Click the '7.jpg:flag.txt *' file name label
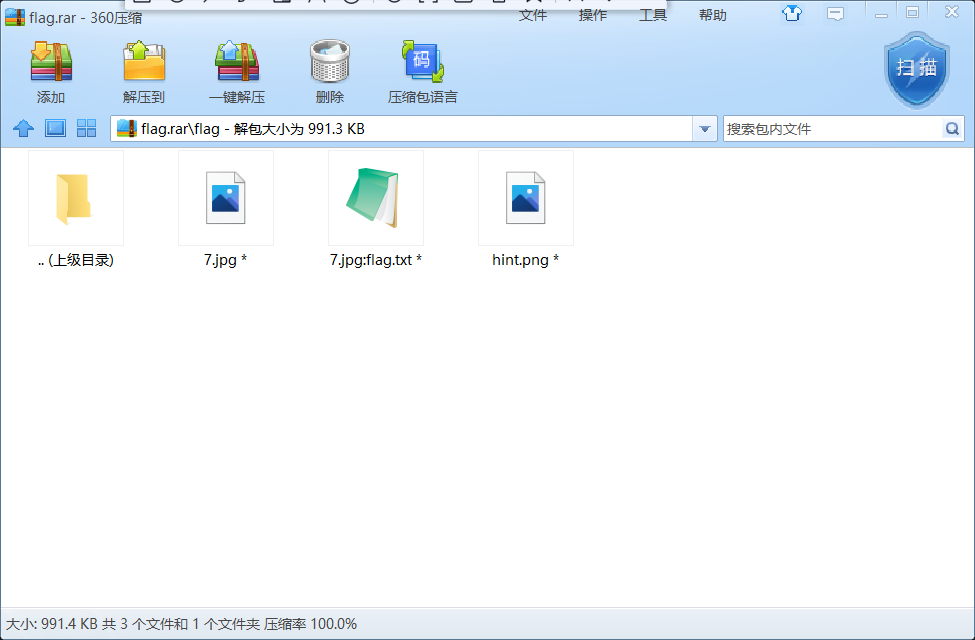Image resolution: width=975 pixels, height=640 pixels. [376, 260]
